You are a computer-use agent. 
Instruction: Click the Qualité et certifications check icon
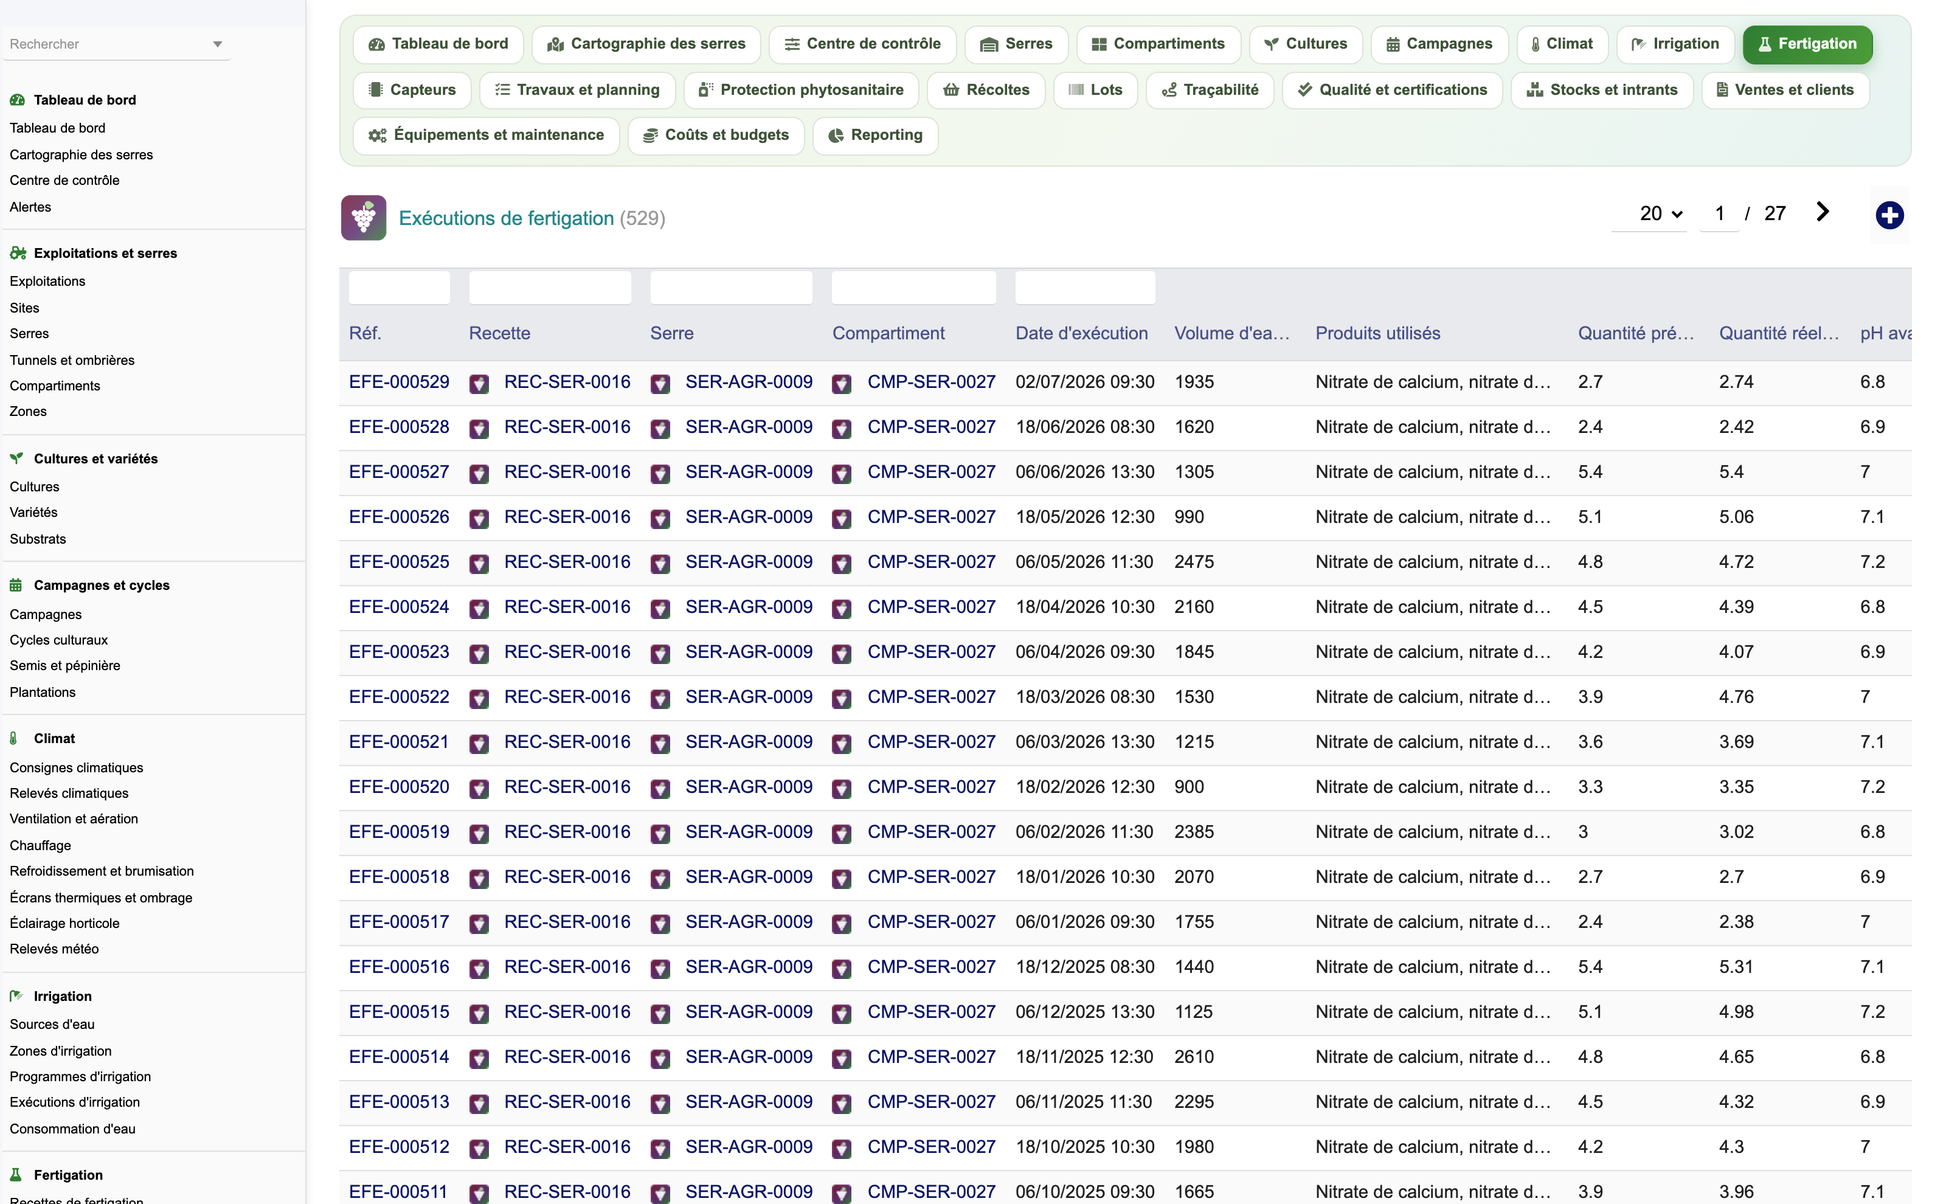(x=1305, y=90)
